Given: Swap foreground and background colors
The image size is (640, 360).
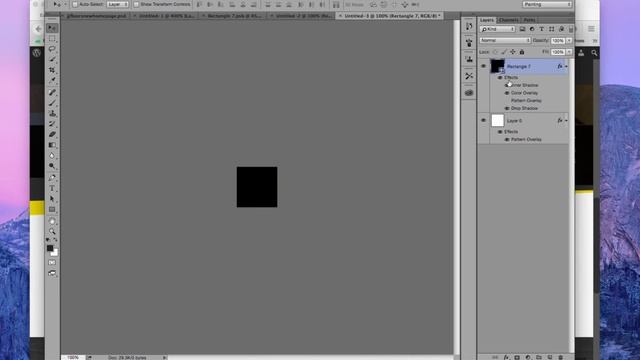Looking at the screenshot, I should [56, 240].
